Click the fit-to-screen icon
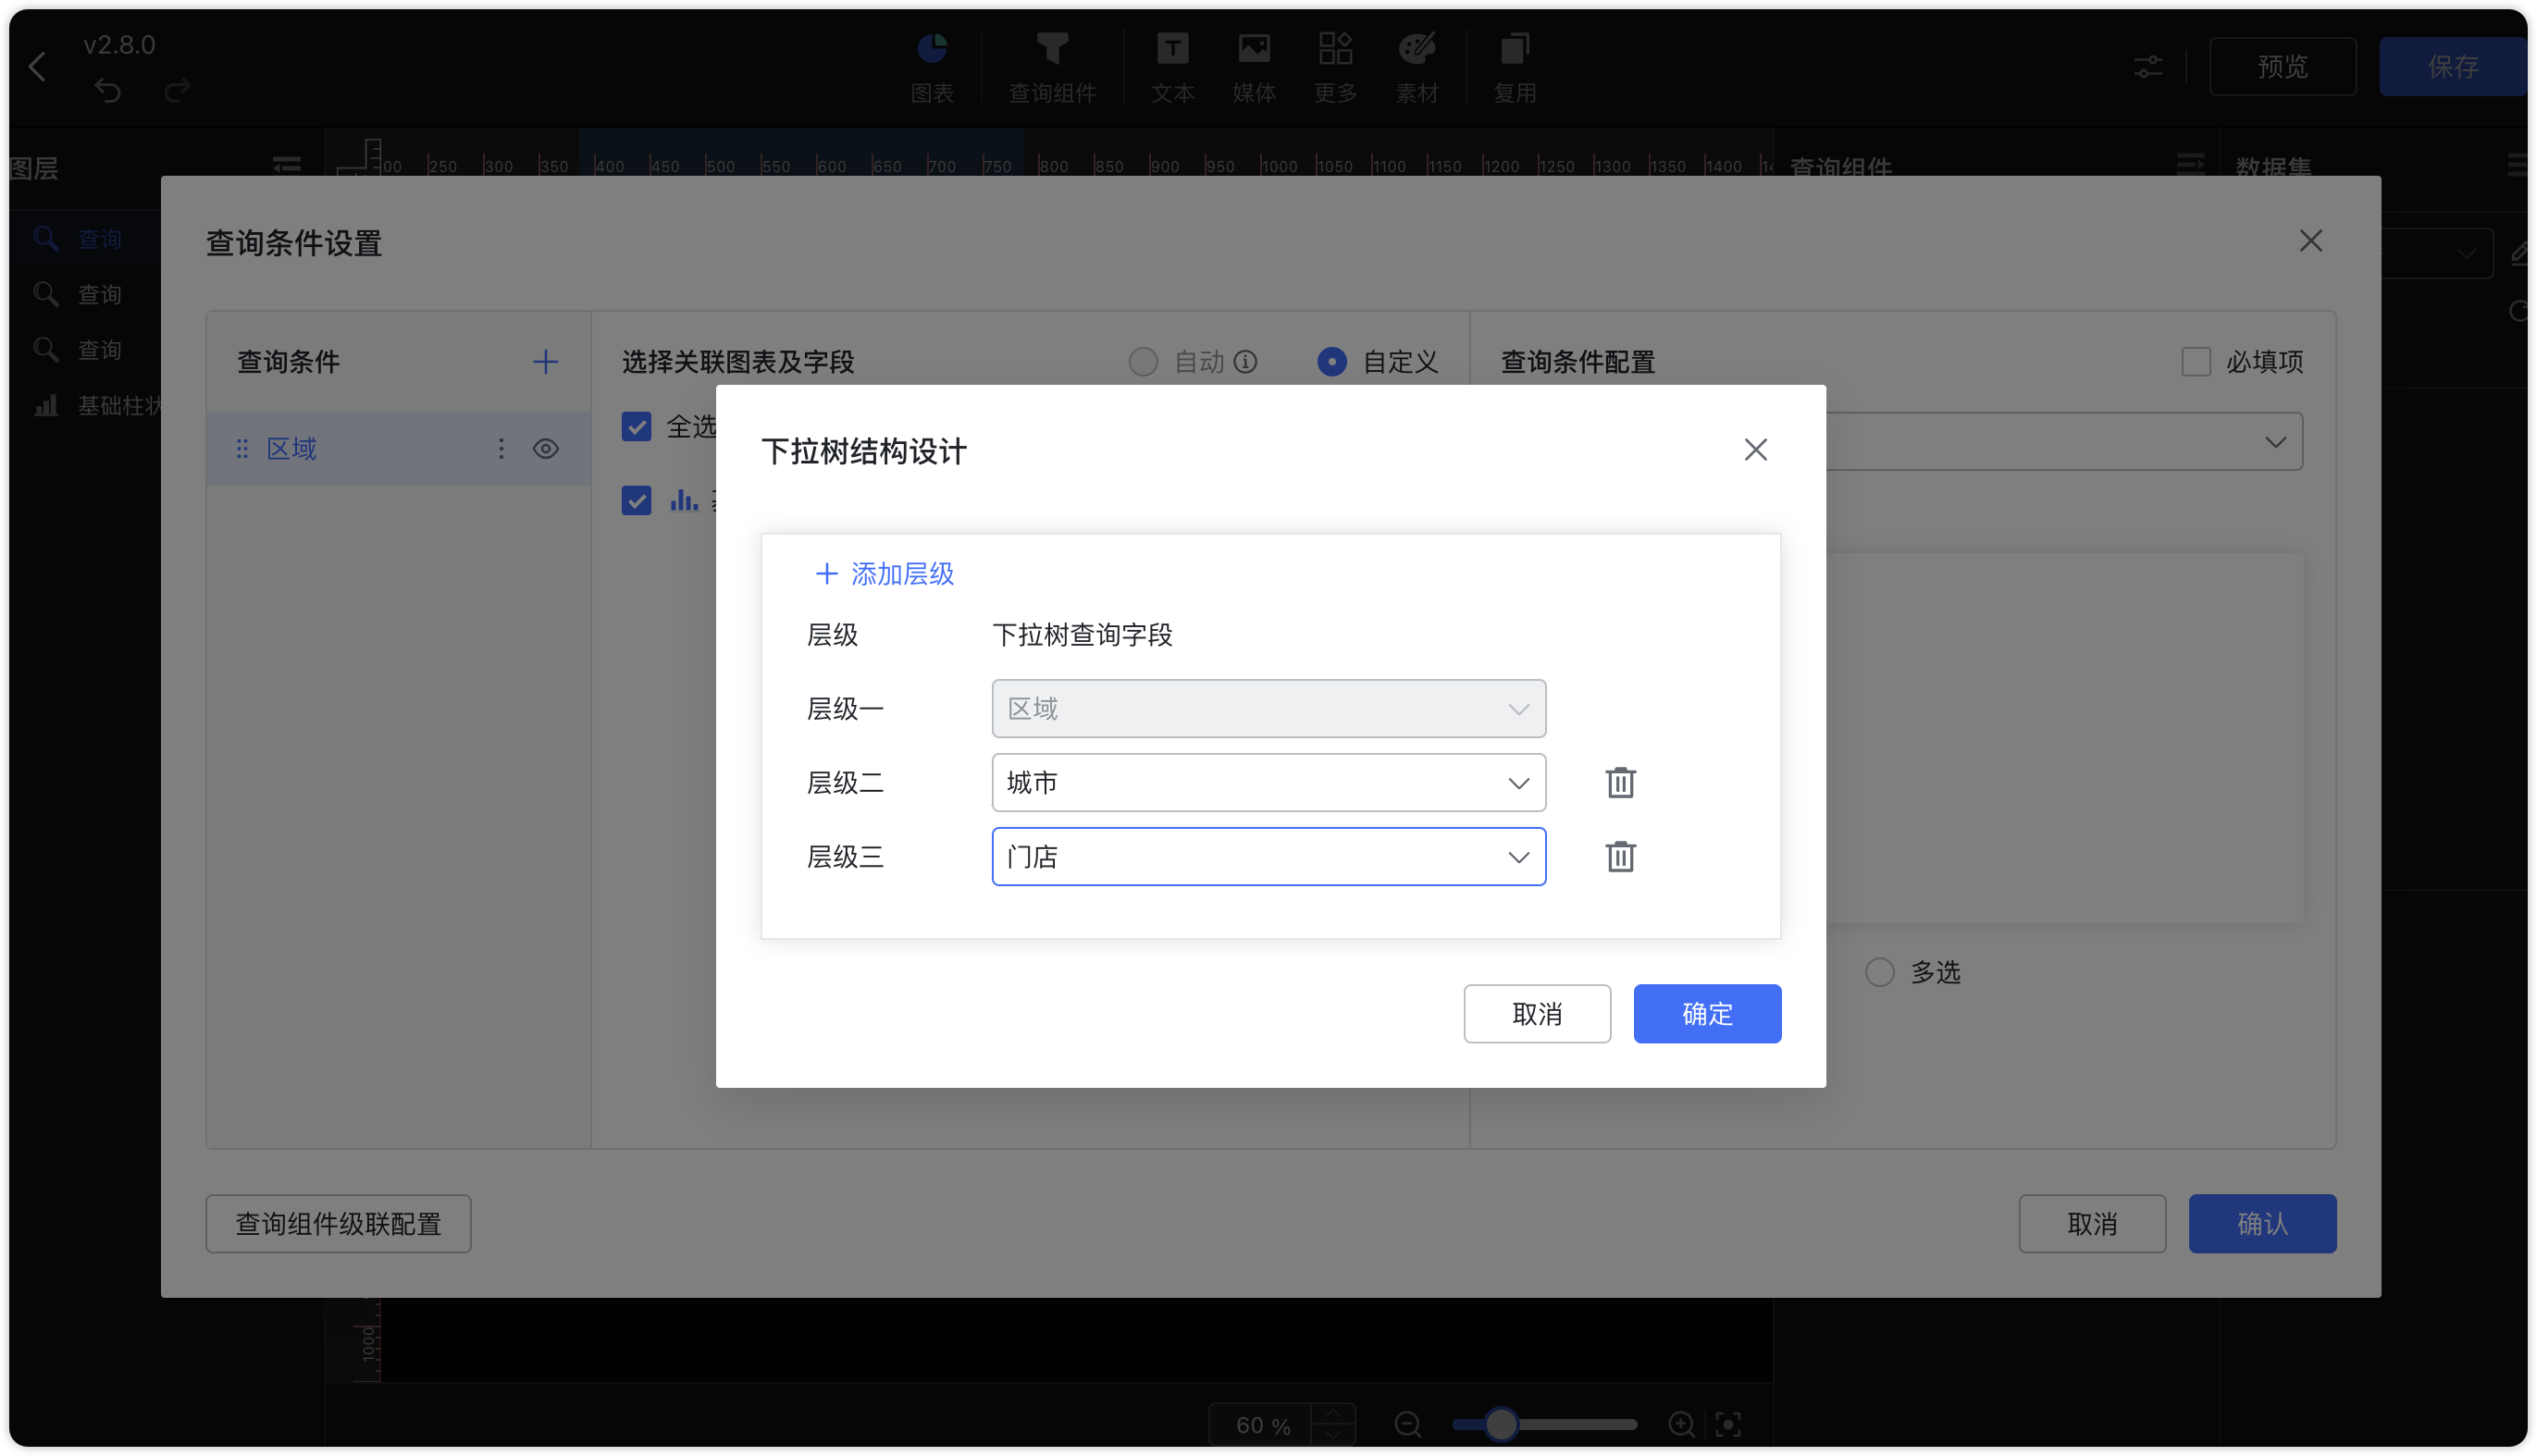 1728,1424
